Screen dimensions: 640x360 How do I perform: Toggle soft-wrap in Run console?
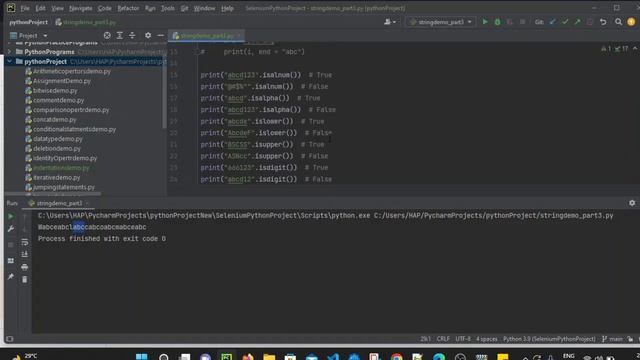click(x=24, y=242)
